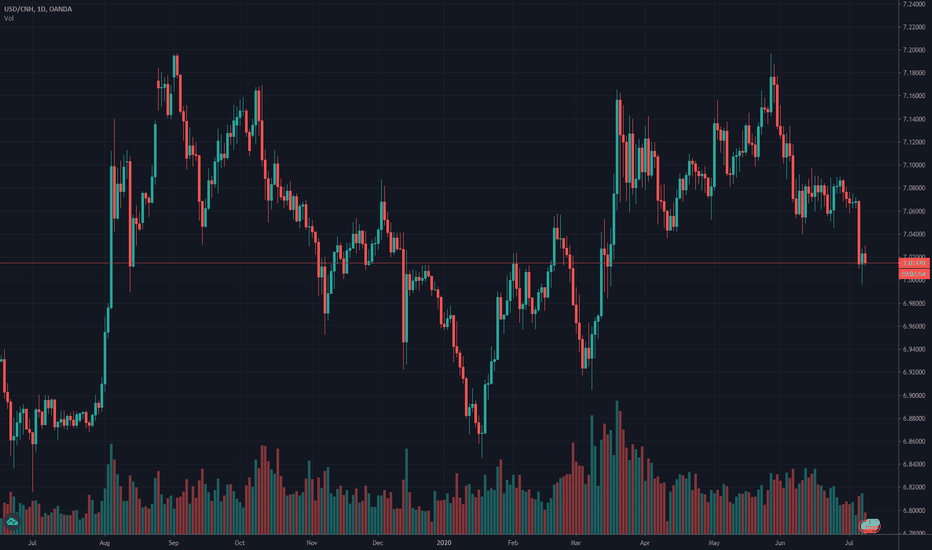
Task: Click the September peak candle near 7.19
Action: click(x=175, y=66)
